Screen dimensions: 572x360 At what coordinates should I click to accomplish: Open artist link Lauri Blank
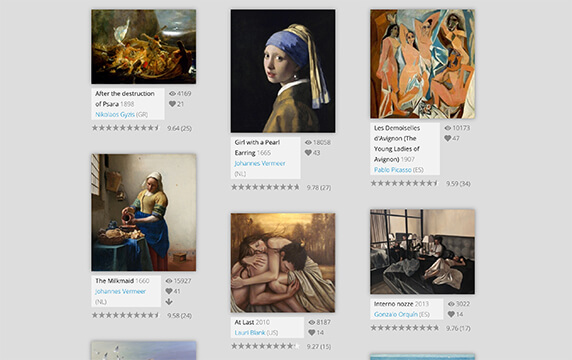250,333
